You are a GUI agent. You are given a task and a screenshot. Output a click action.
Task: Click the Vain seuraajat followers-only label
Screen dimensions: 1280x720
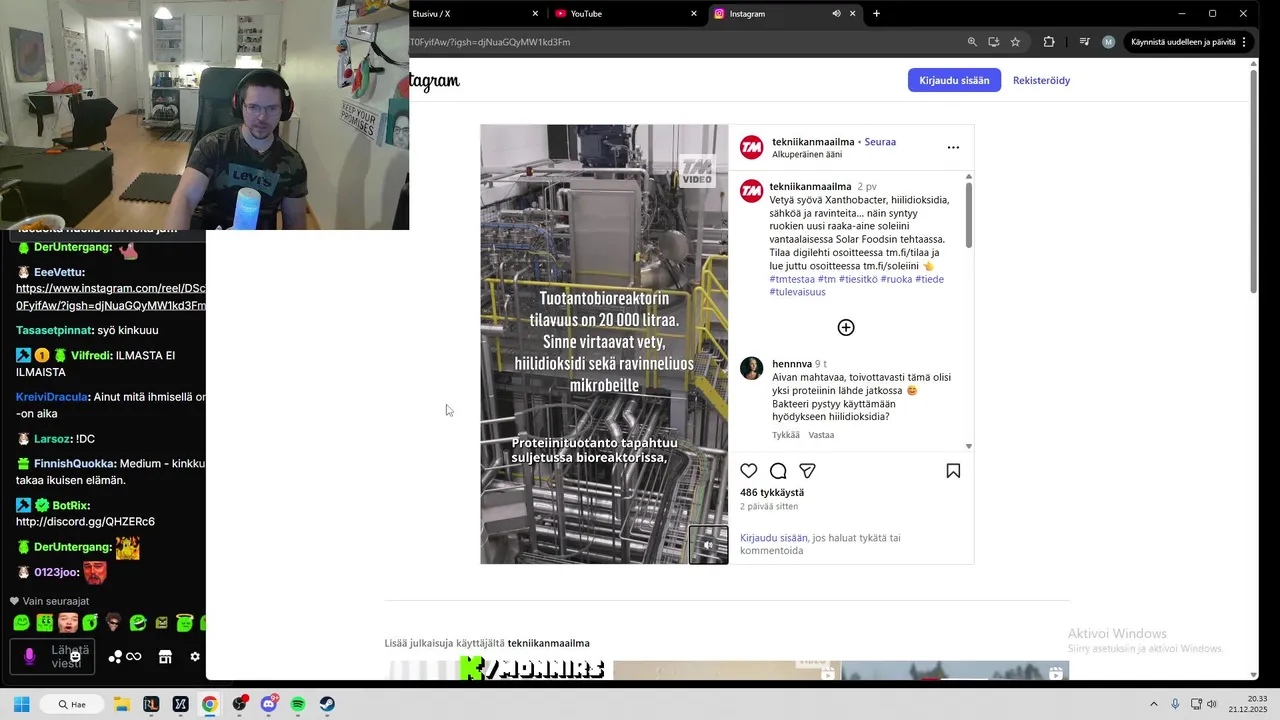56,601
